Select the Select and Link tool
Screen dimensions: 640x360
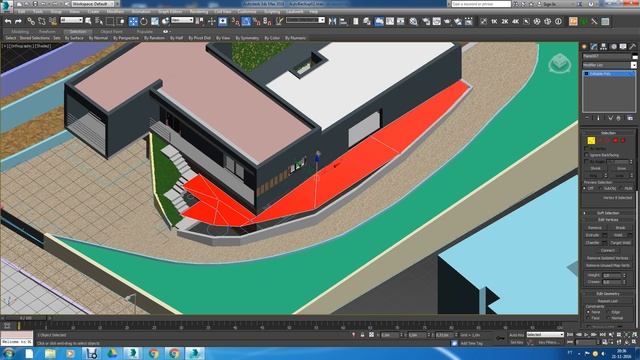point(31,21)
